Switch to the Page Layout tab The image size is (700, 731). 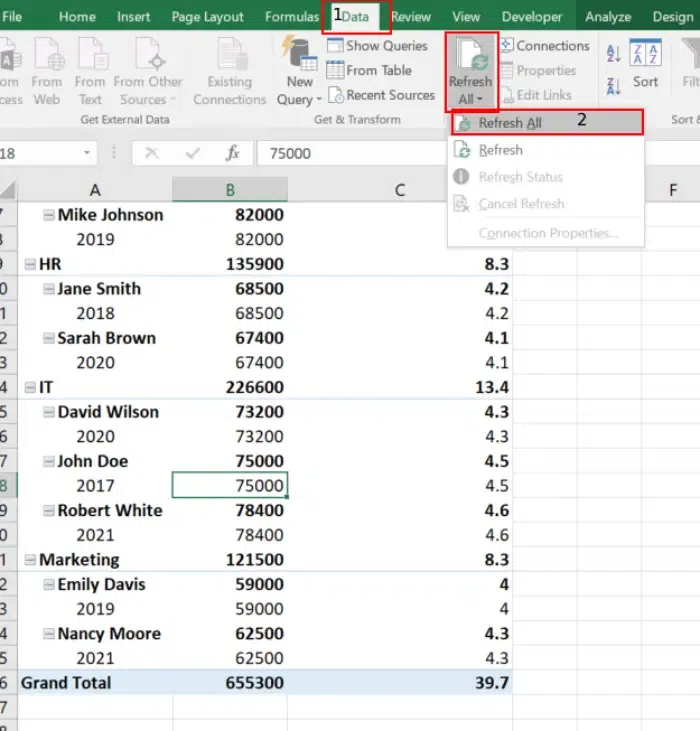207,17
